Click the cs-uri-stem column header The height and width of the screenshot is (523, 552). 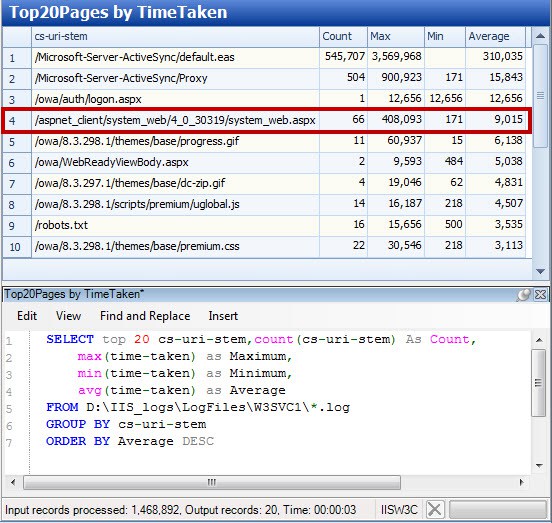click(175, 36)
